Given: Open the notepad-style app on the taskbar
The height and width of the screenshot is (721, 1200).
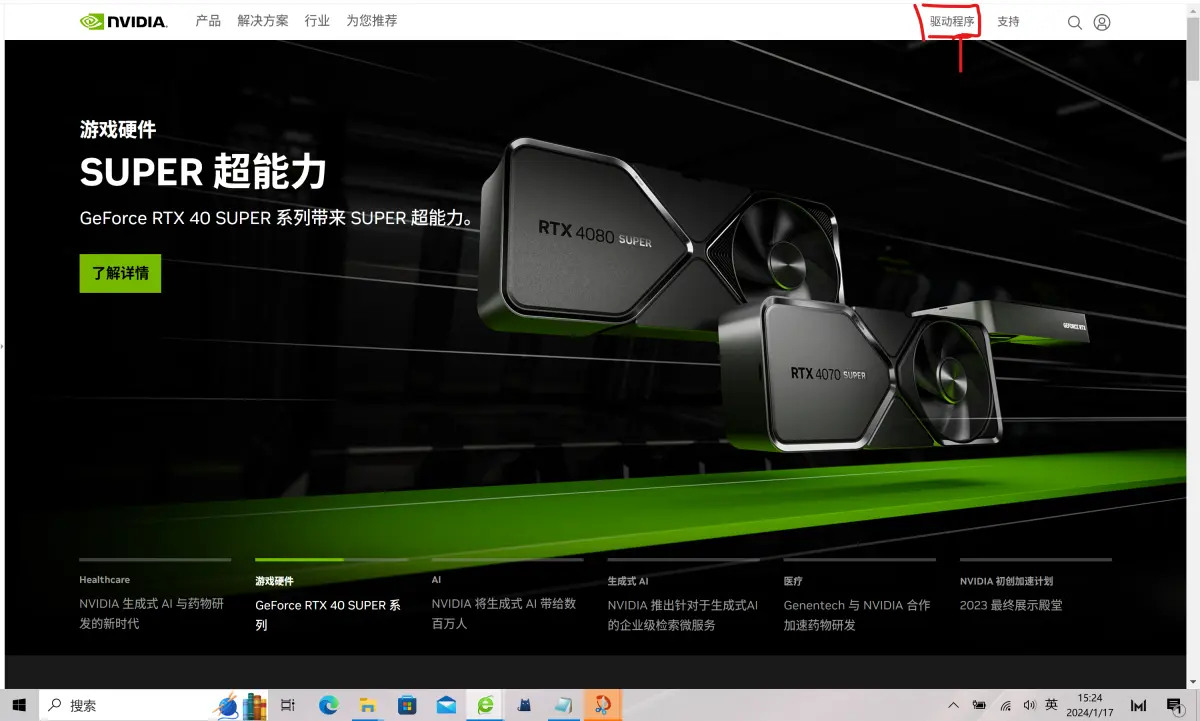Looking at the screenshot, I should pos(563,705).
